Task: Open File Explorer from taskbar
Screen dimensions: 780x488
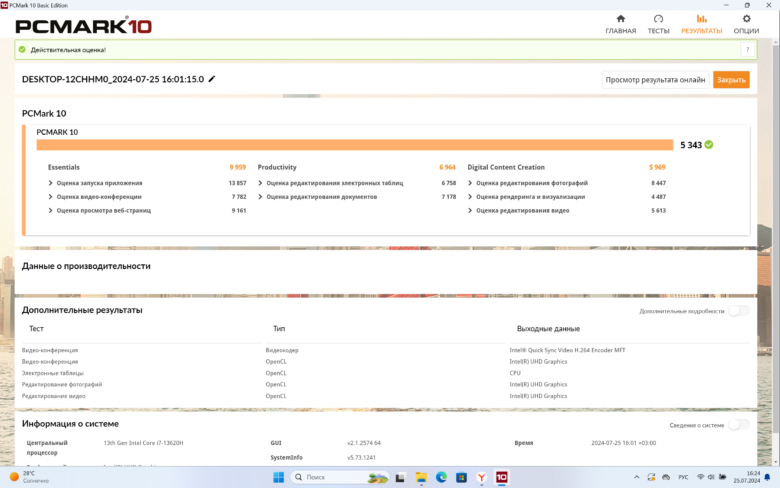Action: click(421, 478)
